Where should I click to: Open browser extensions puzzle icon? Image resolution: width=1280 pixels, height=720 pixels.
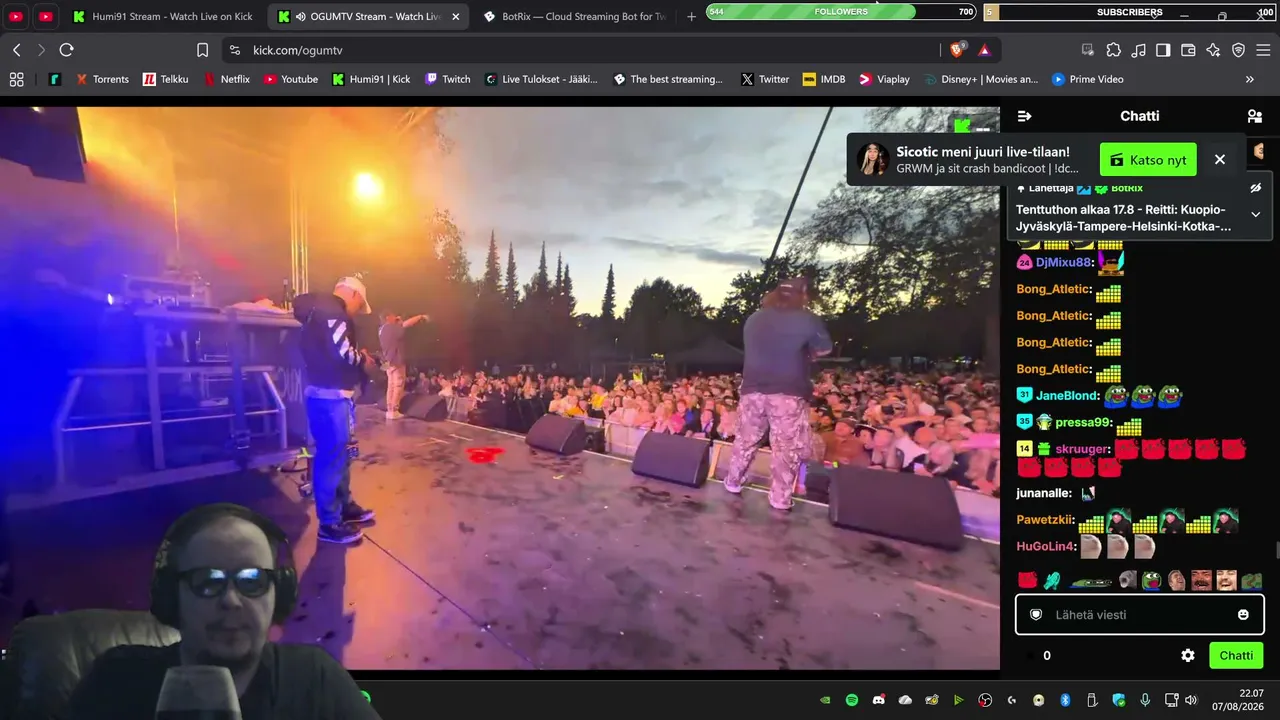click(1113, 50)
